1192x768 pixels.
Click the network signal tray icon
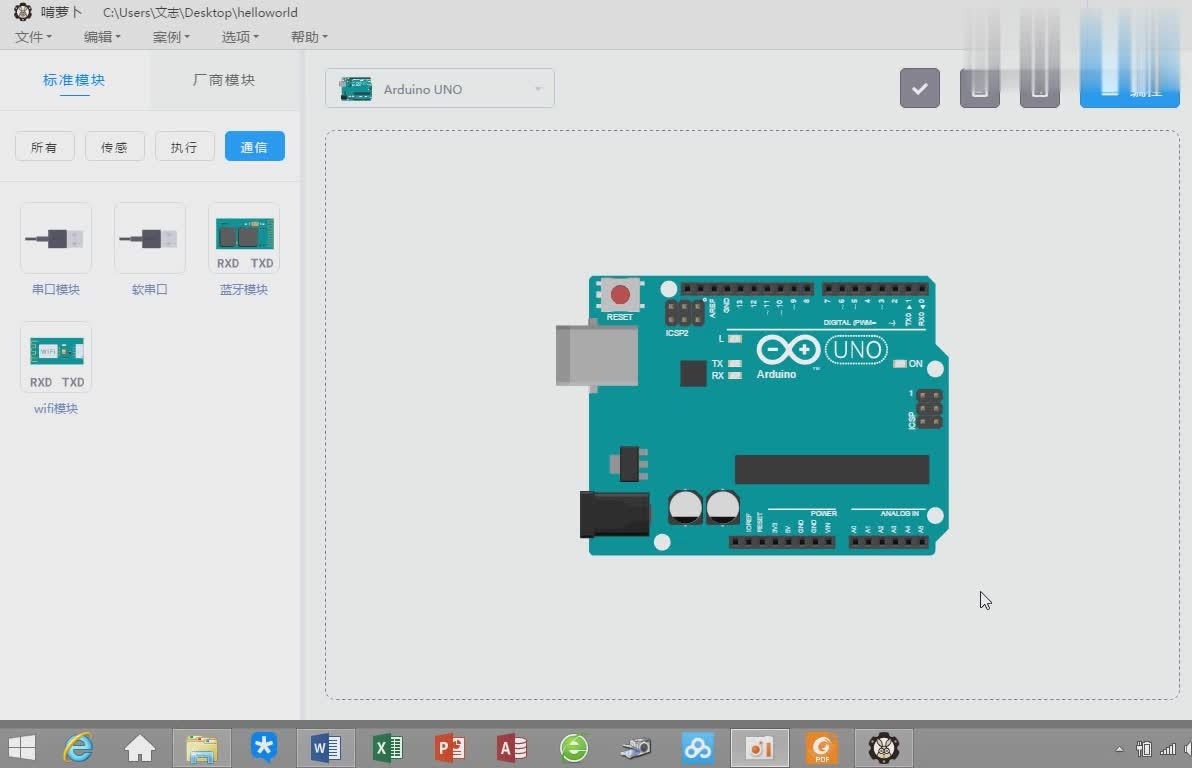coord(1168,749)
